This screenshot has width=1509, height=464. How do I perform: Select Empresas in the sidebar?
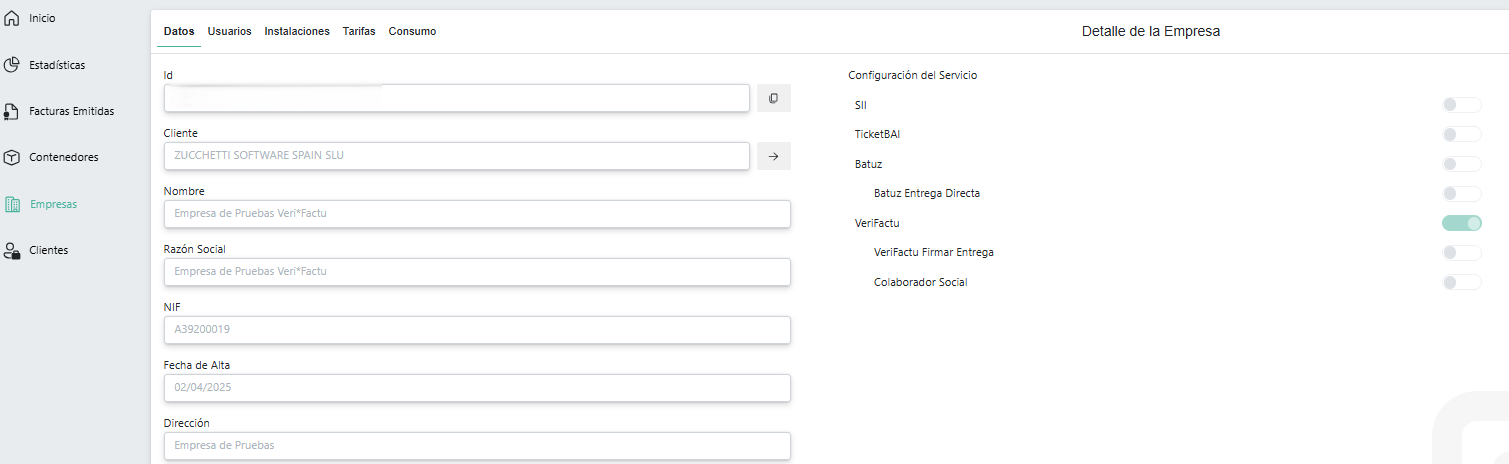point(54,204)
